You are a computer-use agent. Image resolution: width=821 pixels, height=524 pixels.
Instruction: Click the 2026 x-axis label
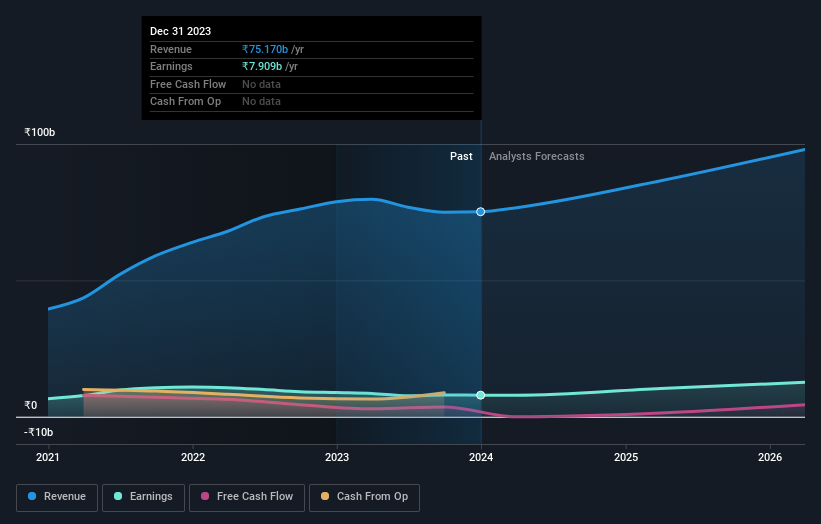(x=770, y=457)
